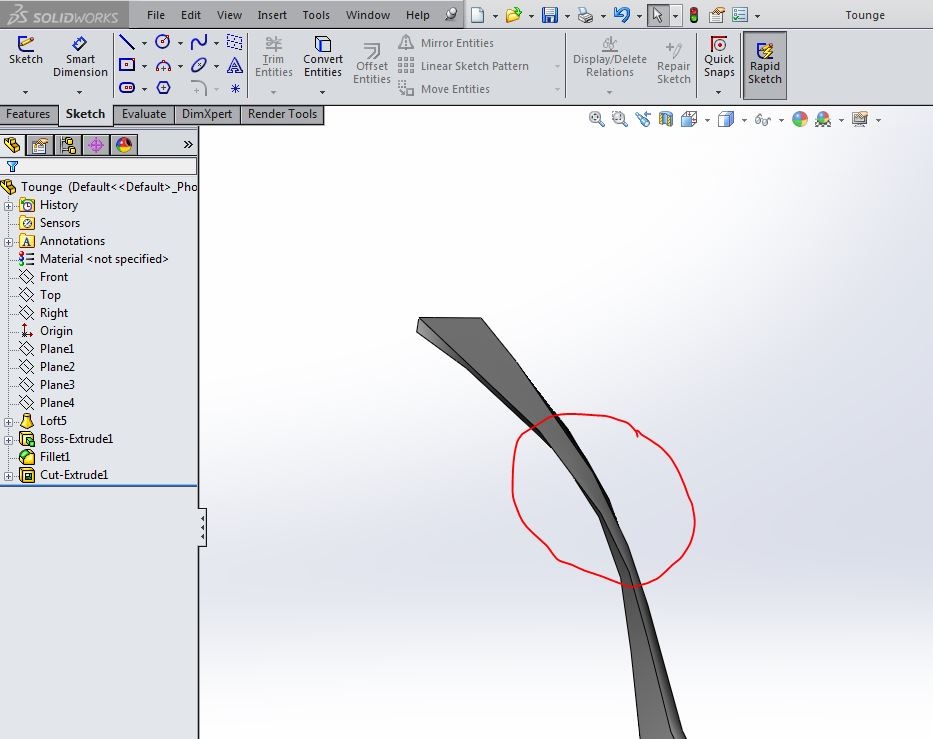Select the sketch Text tool

coord(235,65)
